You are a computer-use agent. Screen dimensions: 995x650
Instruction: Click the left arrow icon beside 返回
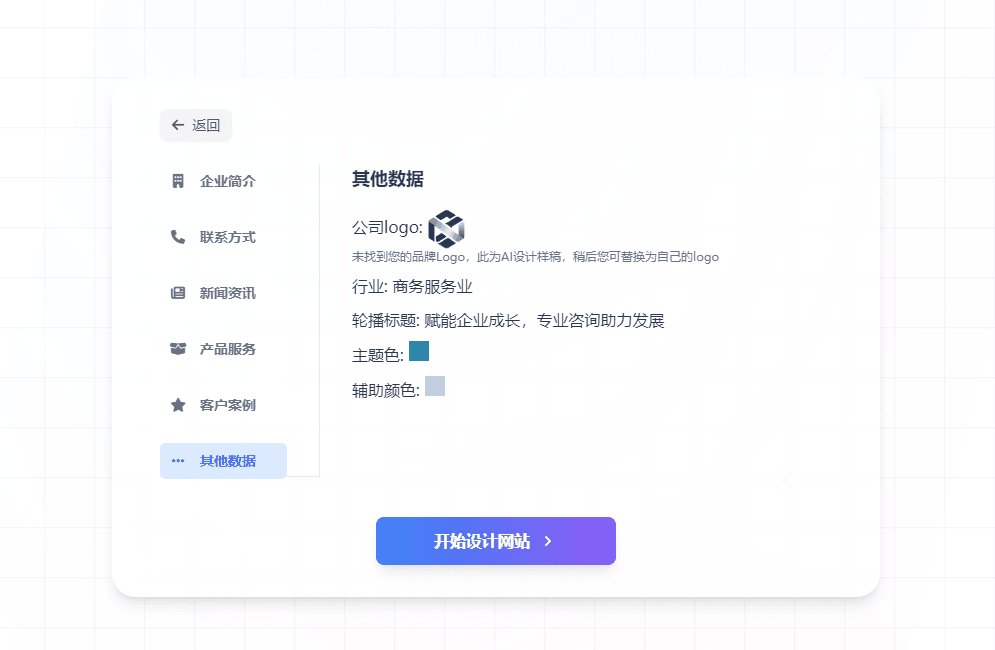[178, 125]
